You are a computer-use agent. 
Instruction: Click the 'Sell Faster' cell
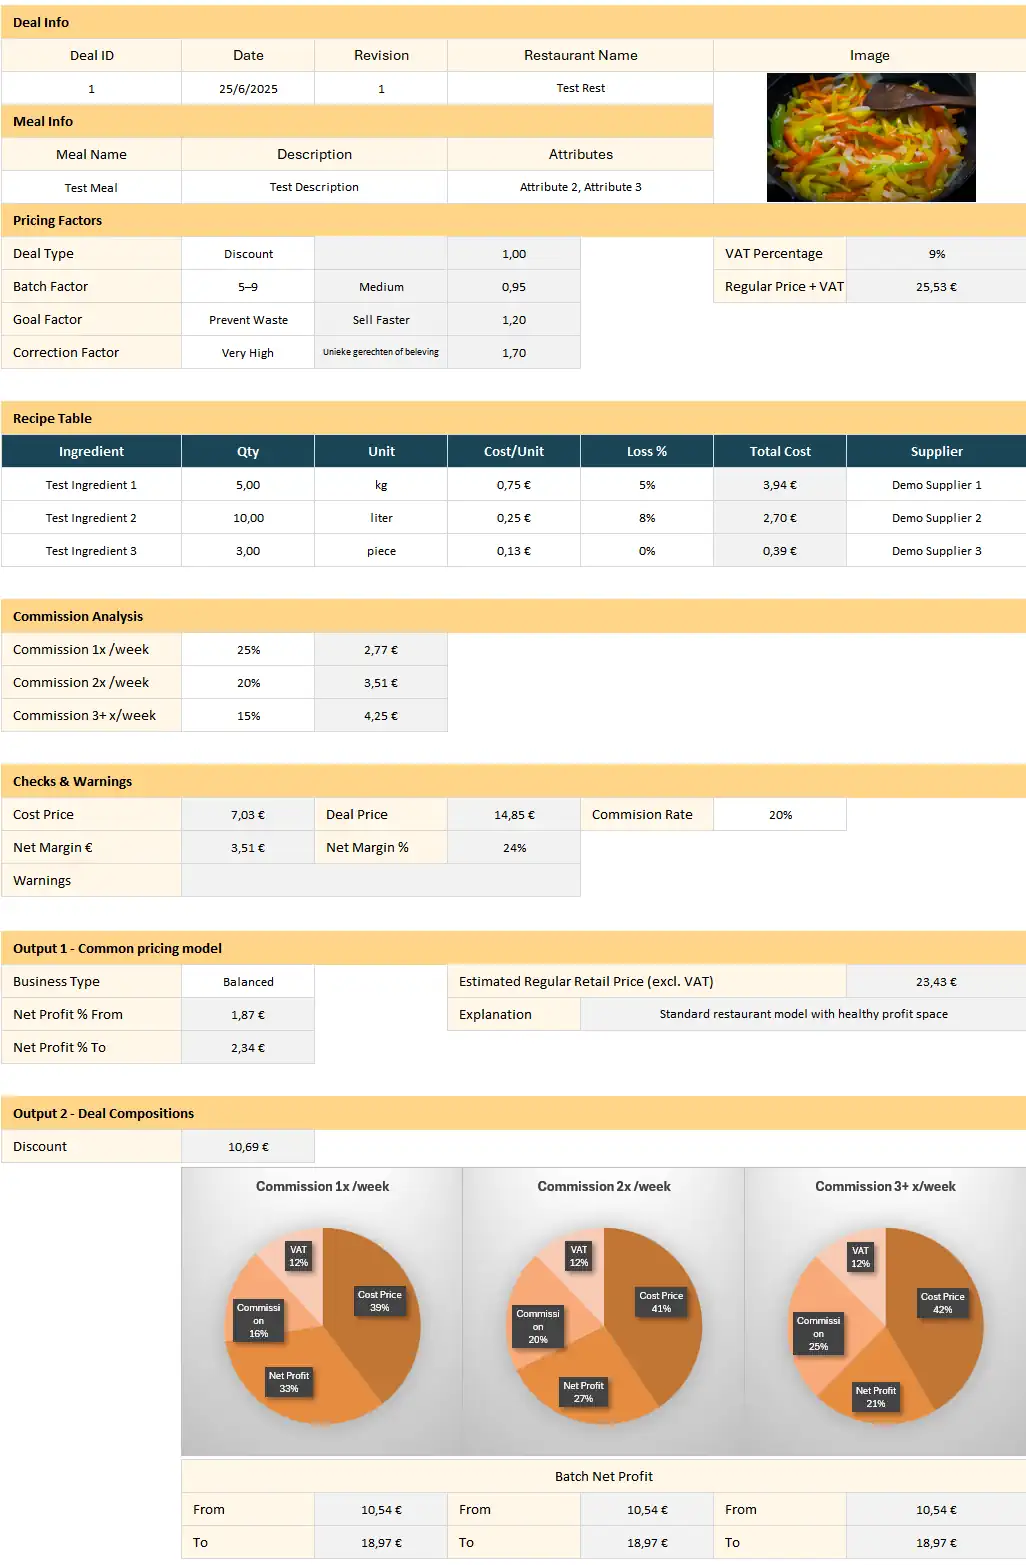pos(381,320)
